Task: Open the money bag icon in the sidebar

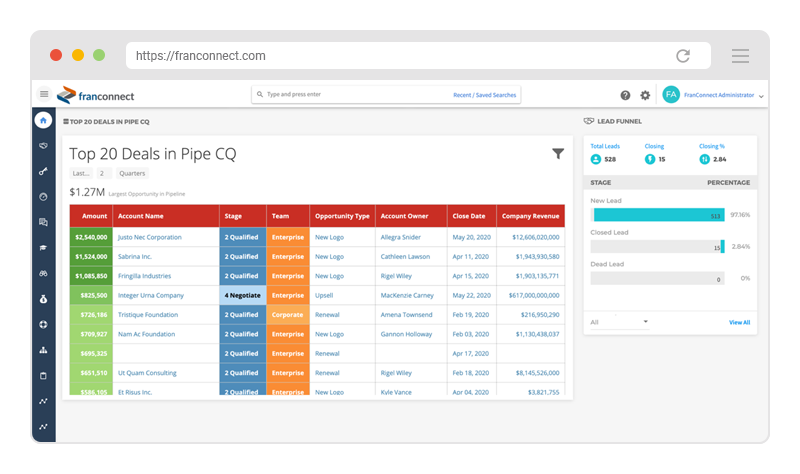Action: (x=43, y=299)
